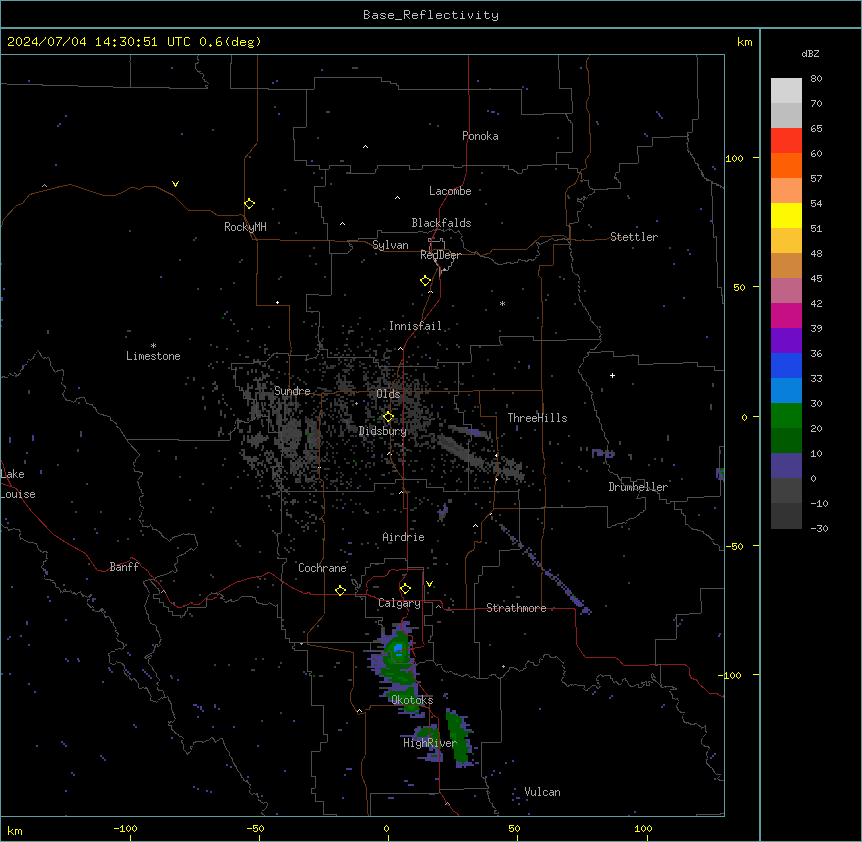The height and width of the screenshot is (842, 862).
Task: Pick the indigo 0-10 dBZ legend swatch
Action: point(786,466)
